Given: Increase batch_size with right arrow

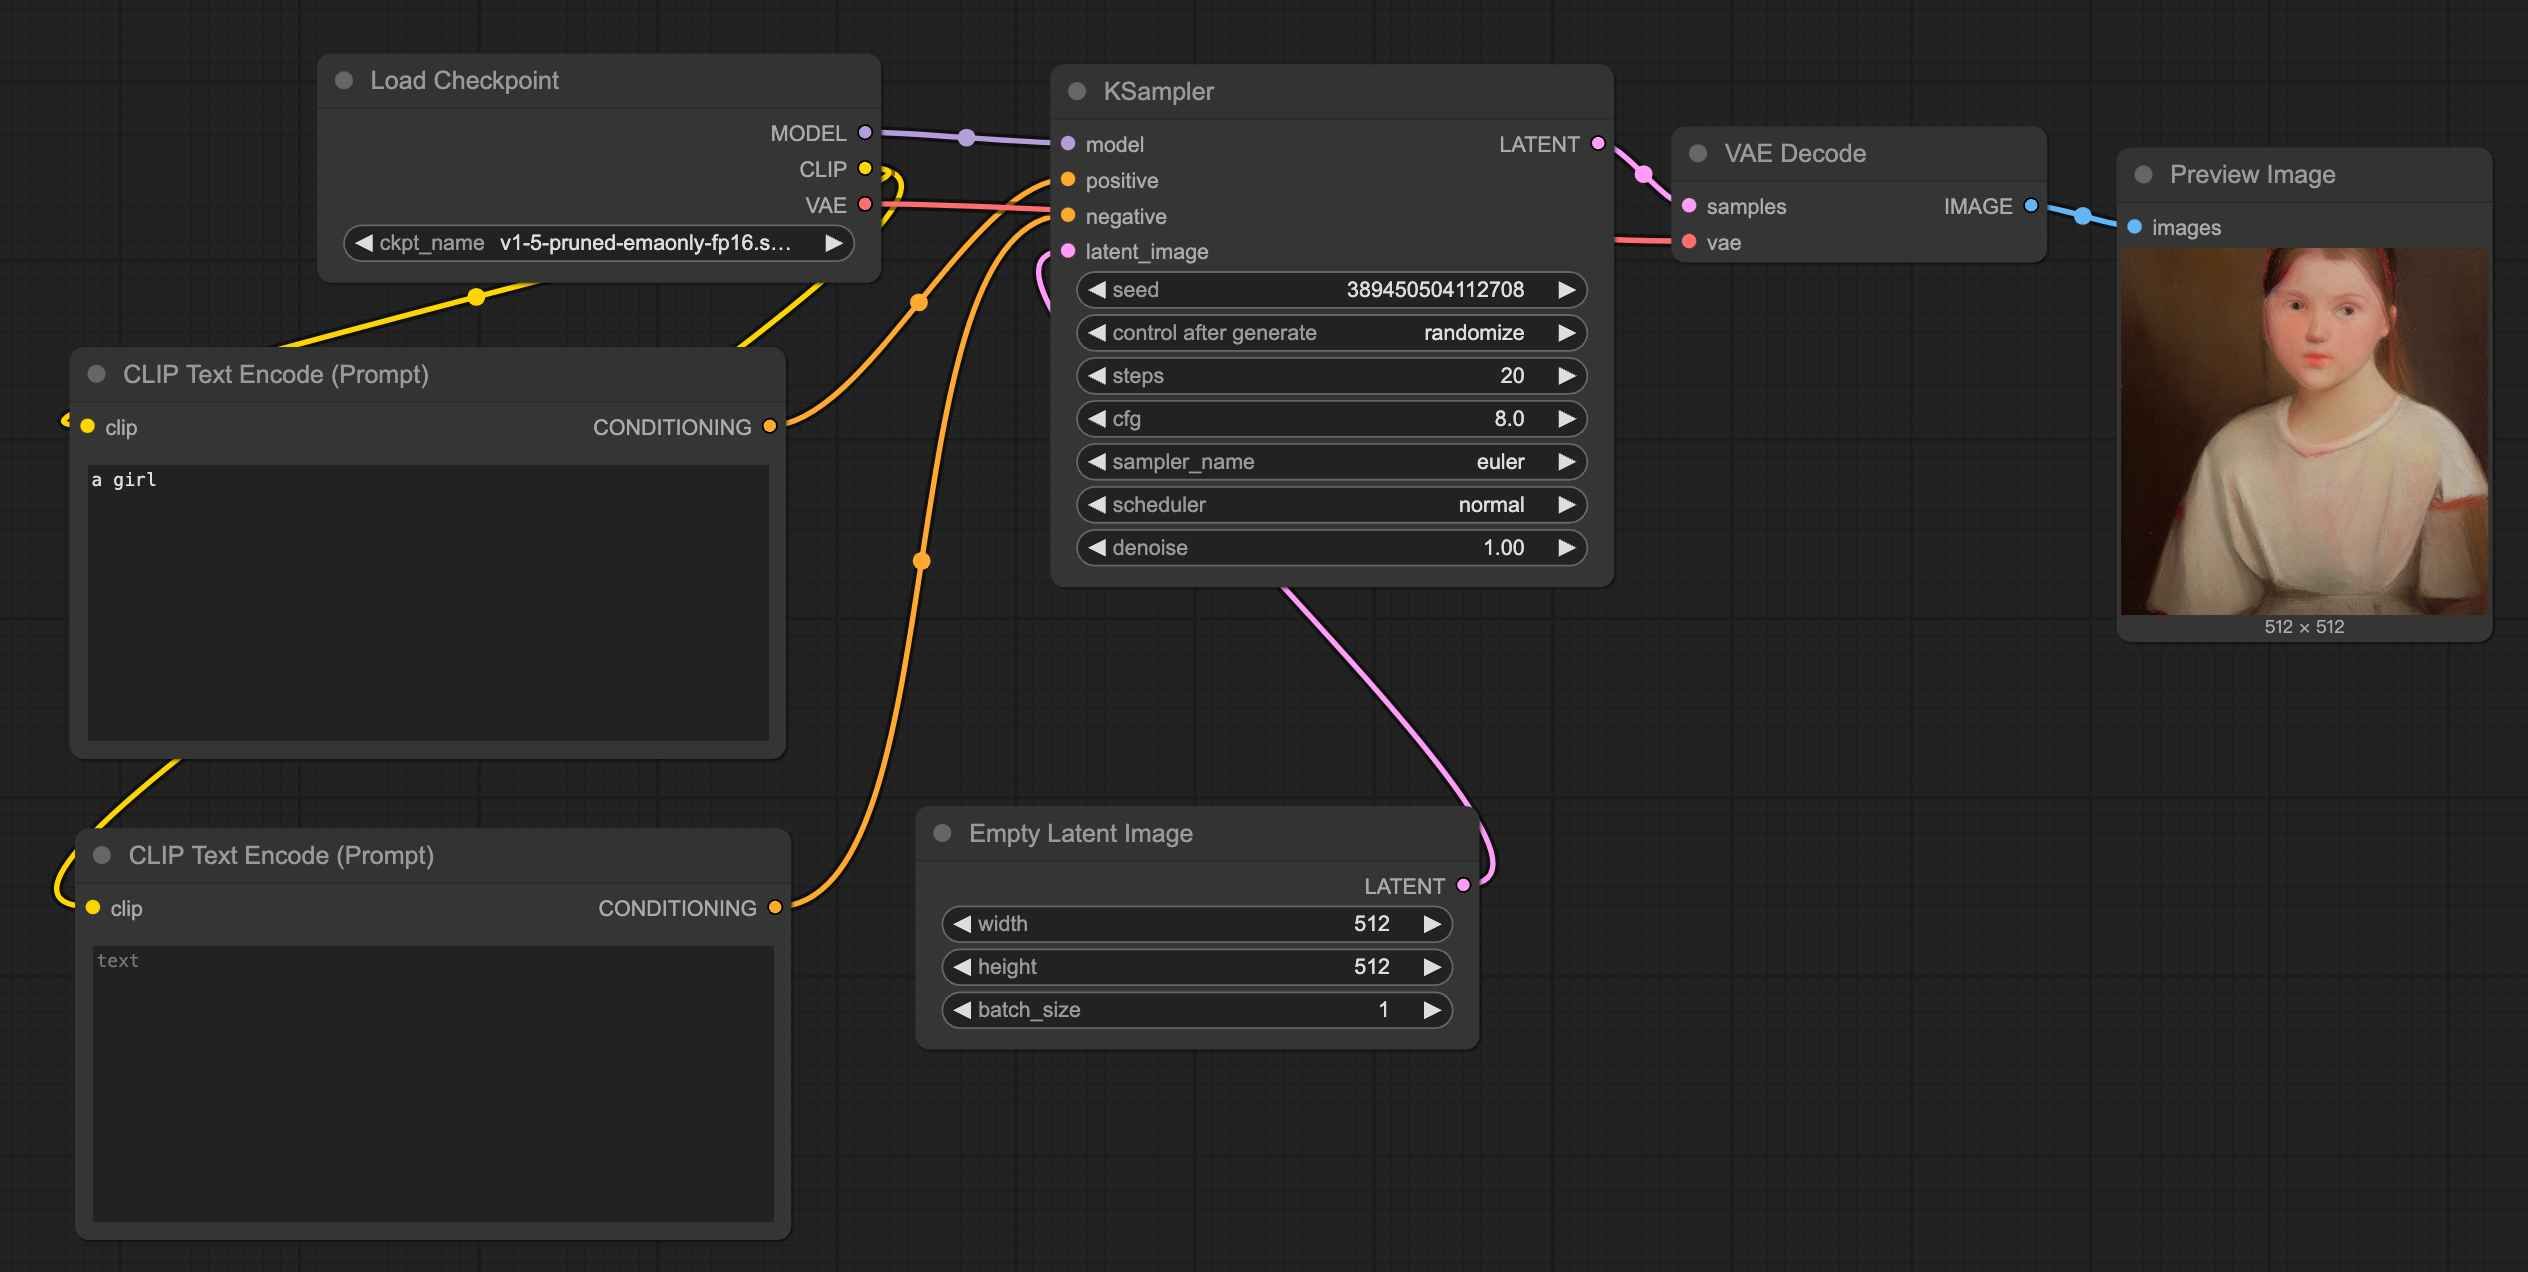Looking at the screenshot, I should click(1432, 1010).
